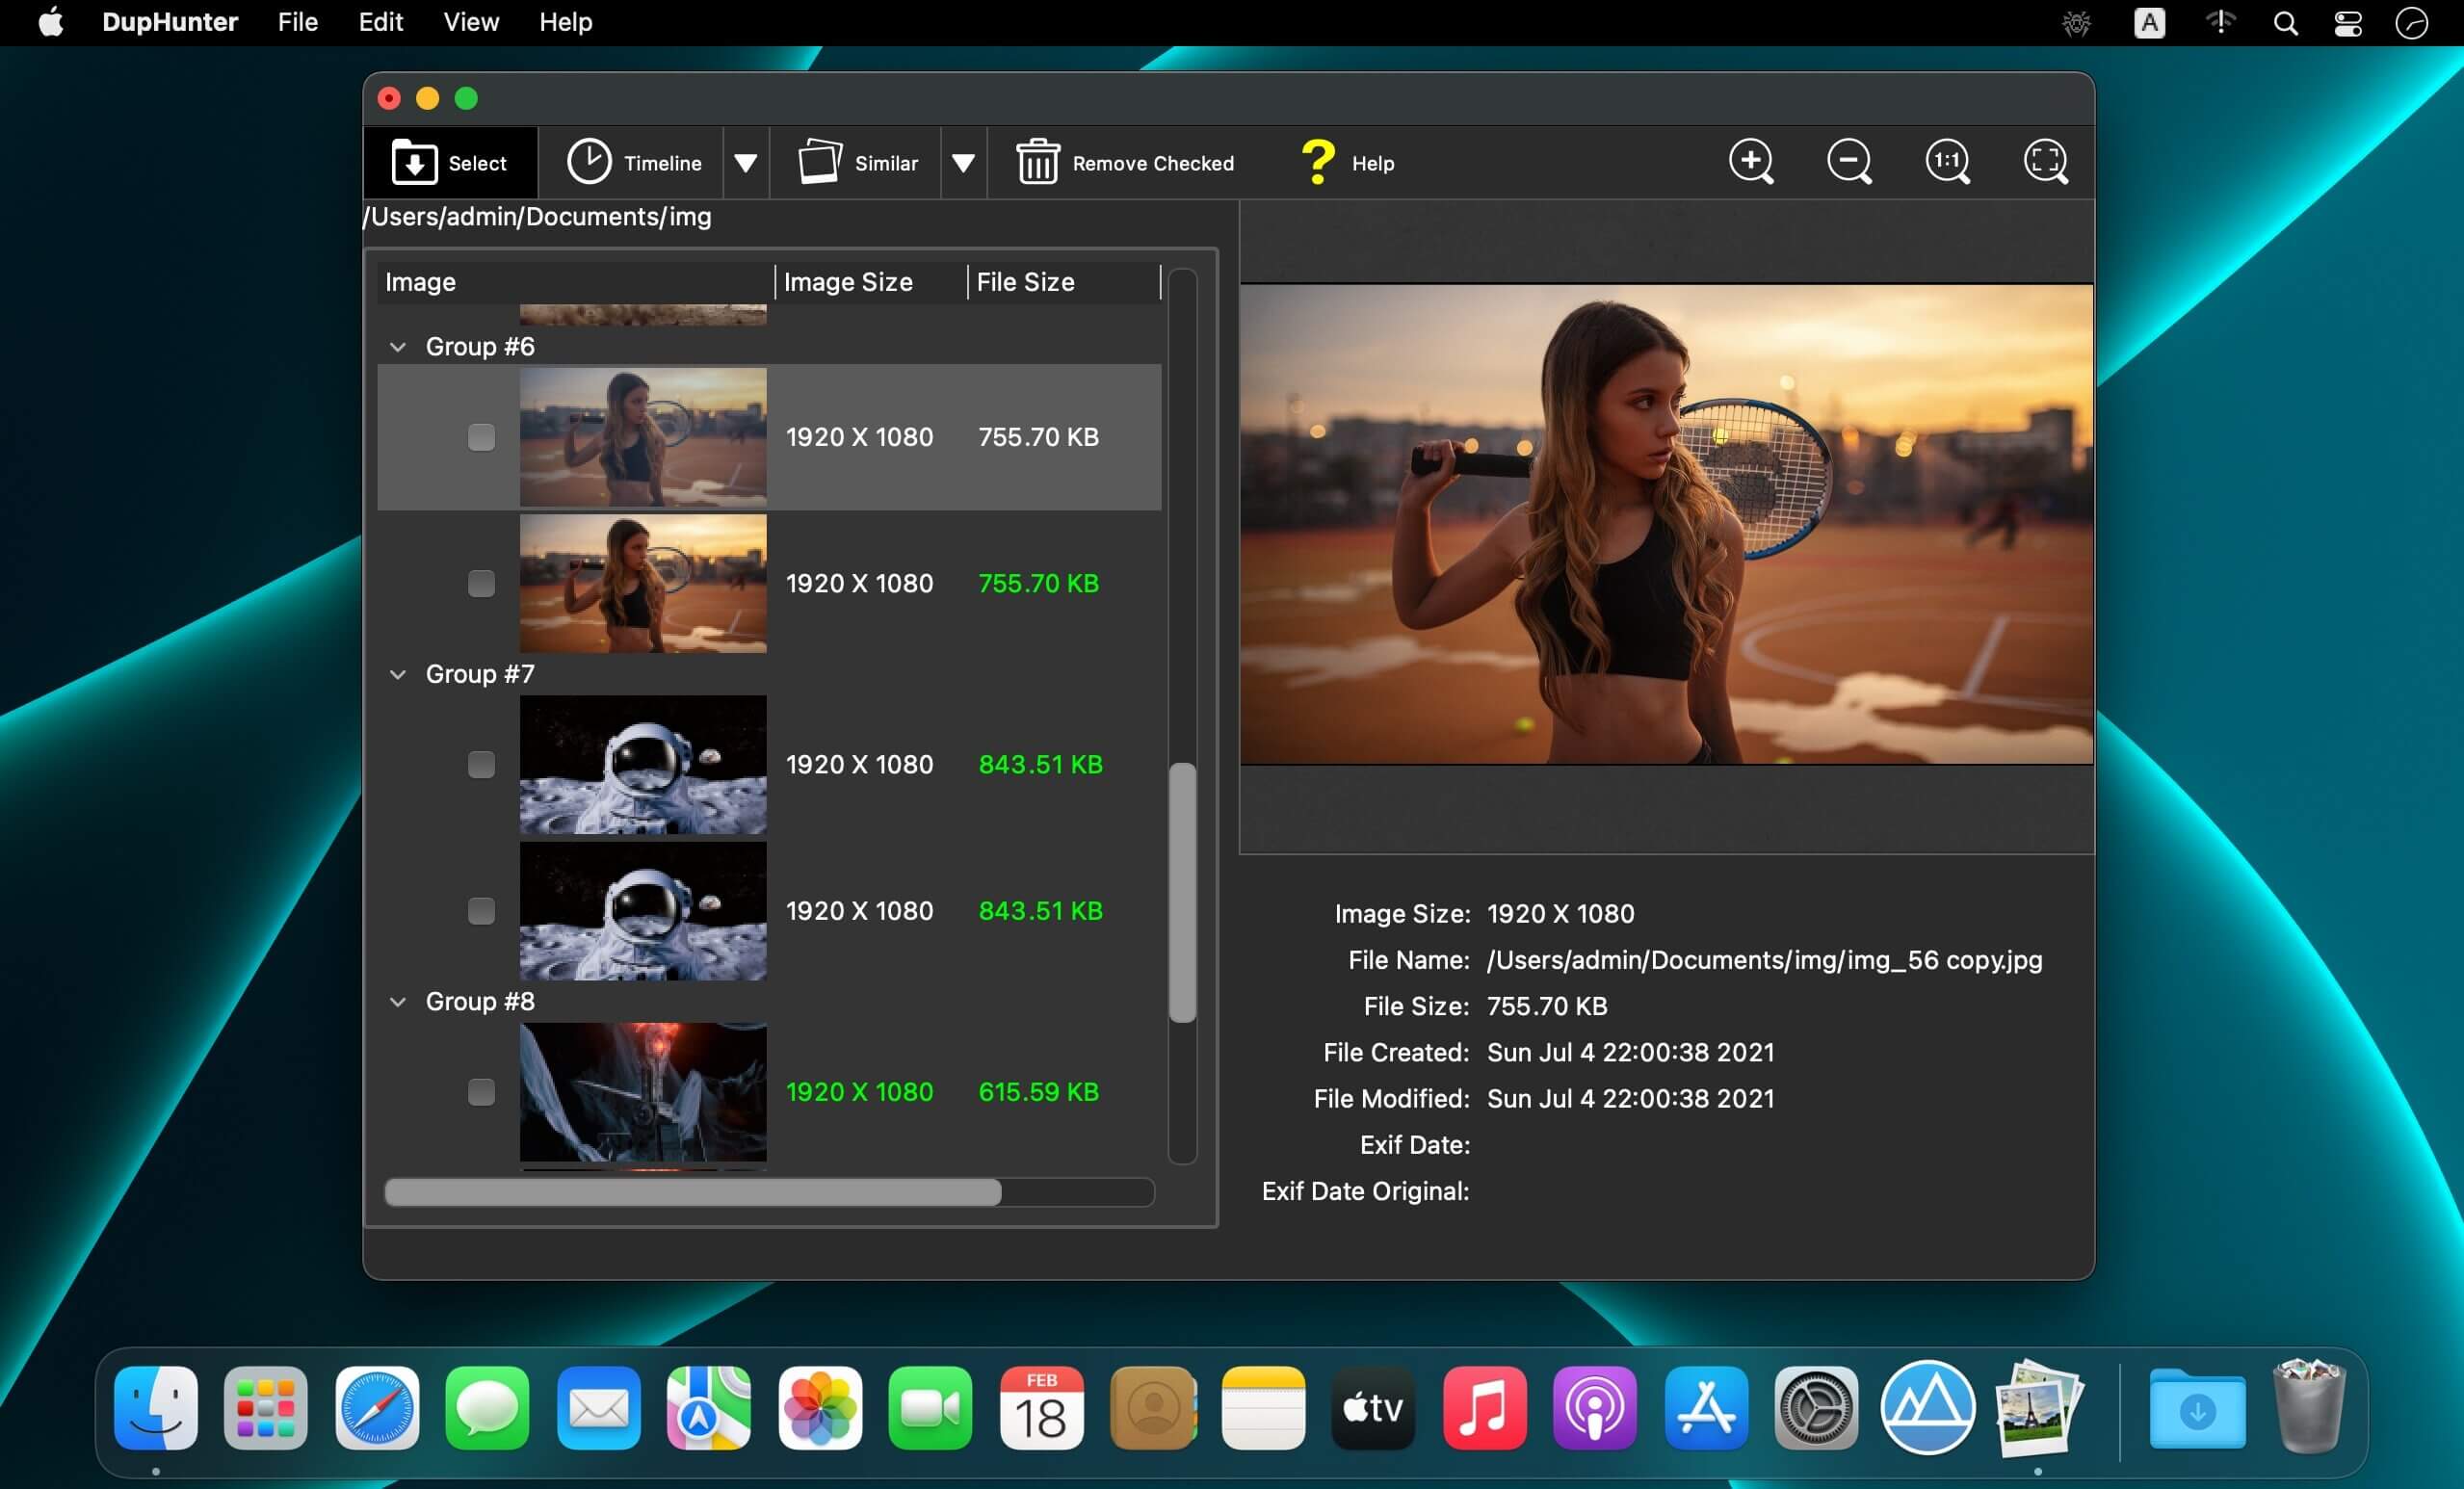Set the zoom to 1:1 actual size
Screen dimensions: 2464x1489
1947,161
